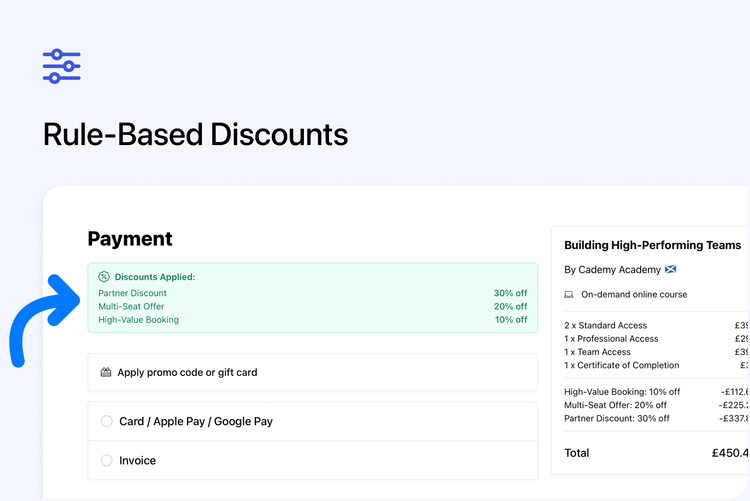Click the Scotland flag beside Cademy Academy

tap(671, 269)
